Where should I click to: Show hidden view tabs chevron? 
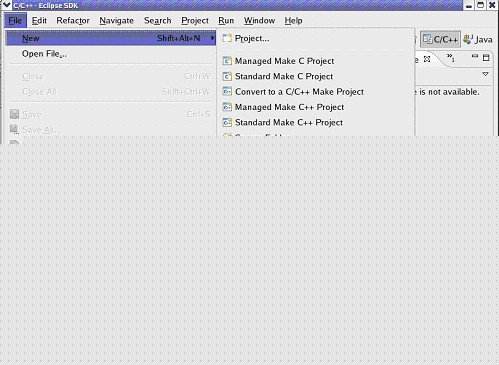[x=451, y=57]
